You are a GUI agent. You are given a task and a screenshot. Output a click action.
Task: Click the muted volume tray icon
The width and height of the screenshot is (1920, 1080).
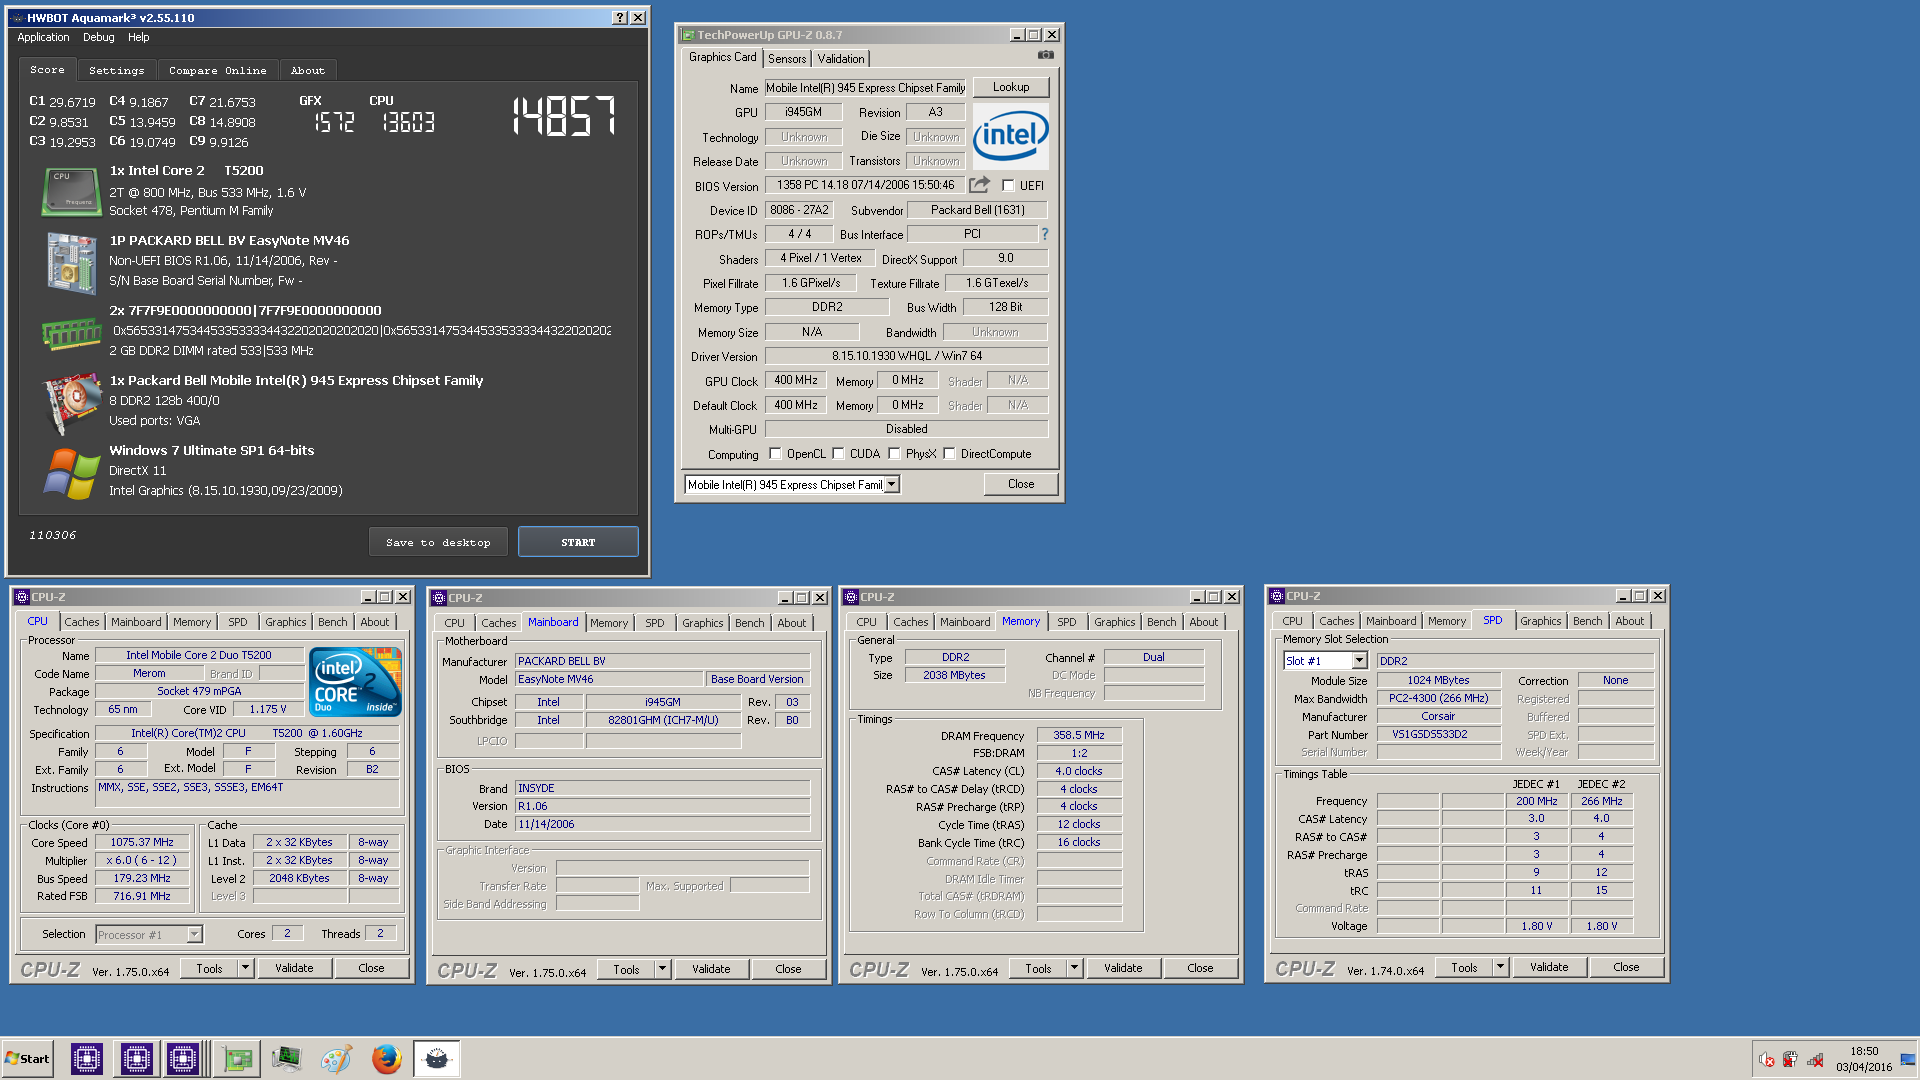[1766, 1060]
